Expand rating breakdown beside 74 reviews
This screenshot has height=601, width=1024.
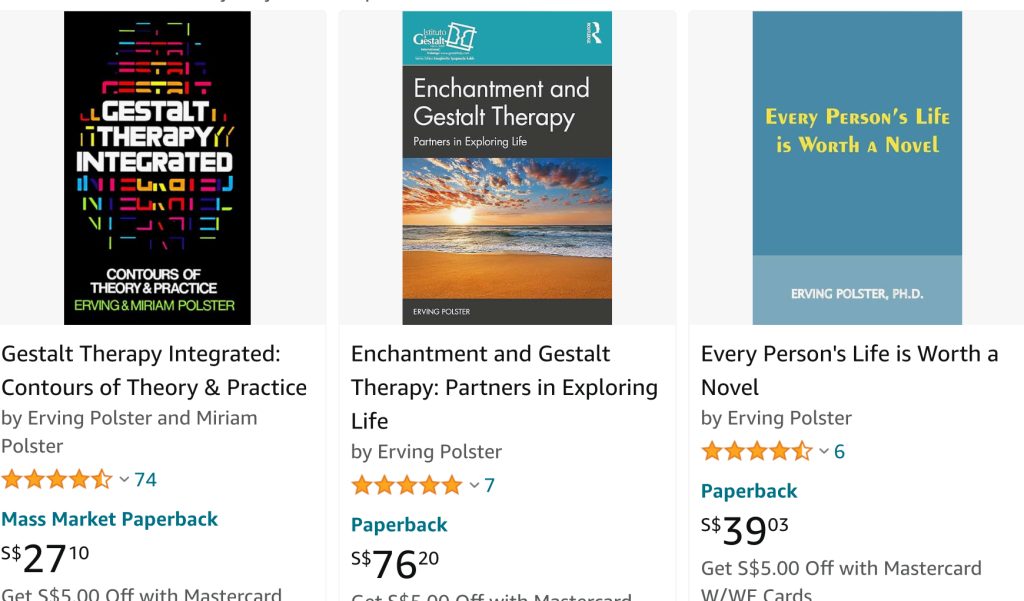point(124,480)
